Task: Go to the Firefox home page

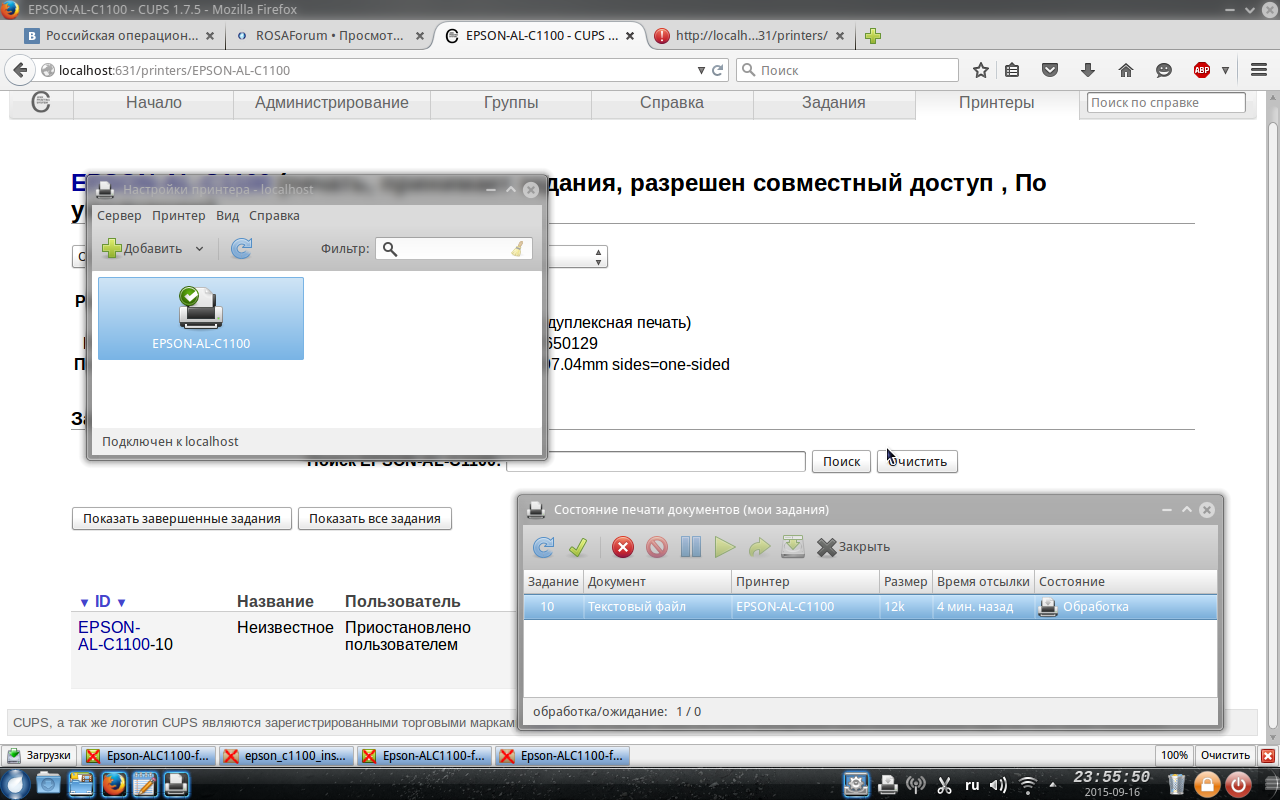Action: [x=1126, y=70]
